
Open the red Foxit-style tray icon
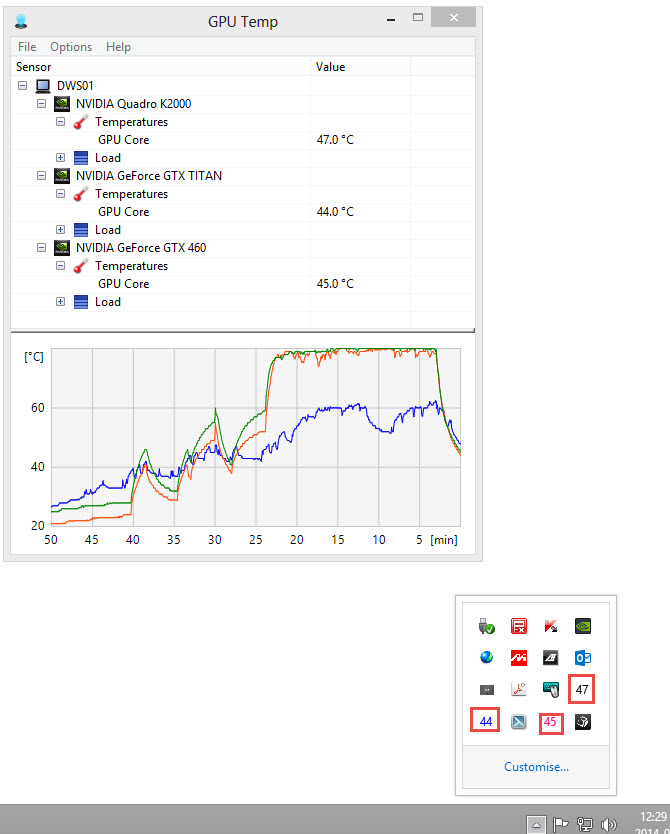pos(518,626)
